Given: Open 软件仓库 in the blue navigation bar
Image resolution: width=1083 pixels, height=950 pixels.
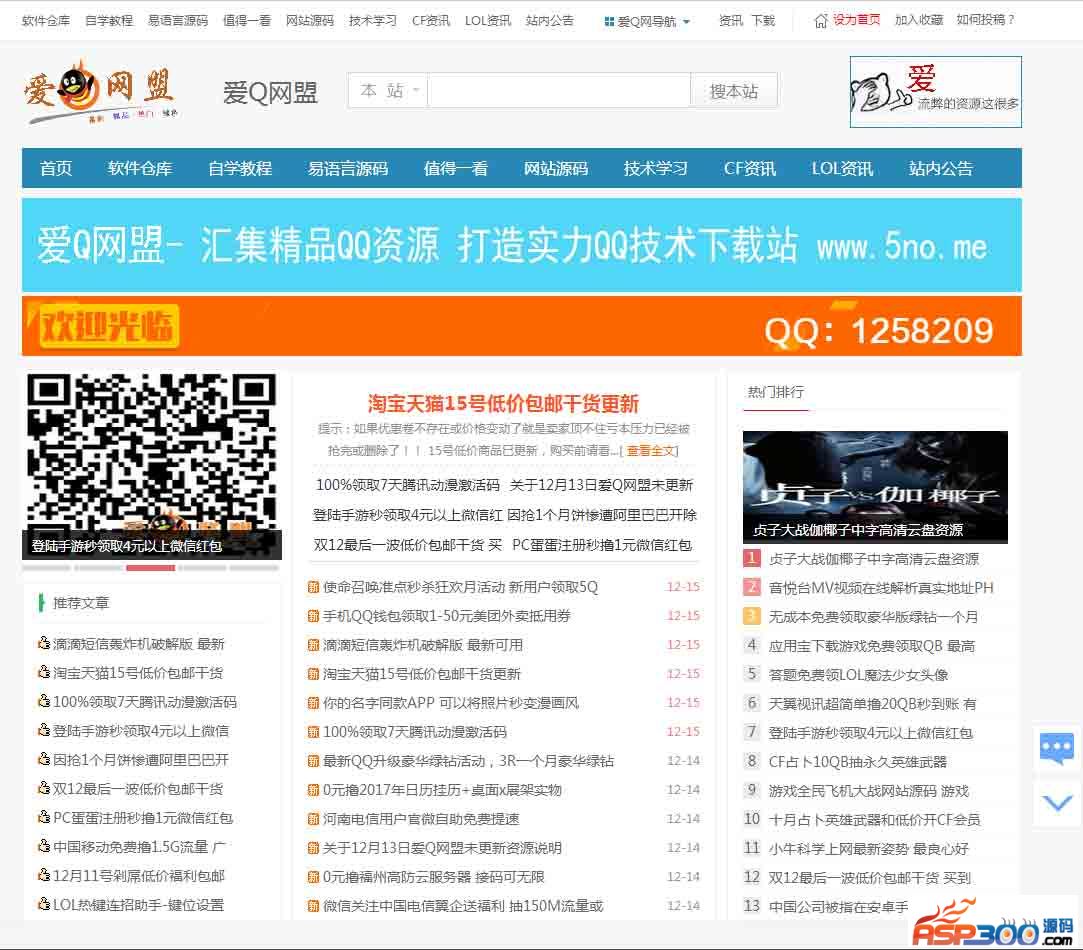Looking at the screenshot, I should [x=140, y=168].
